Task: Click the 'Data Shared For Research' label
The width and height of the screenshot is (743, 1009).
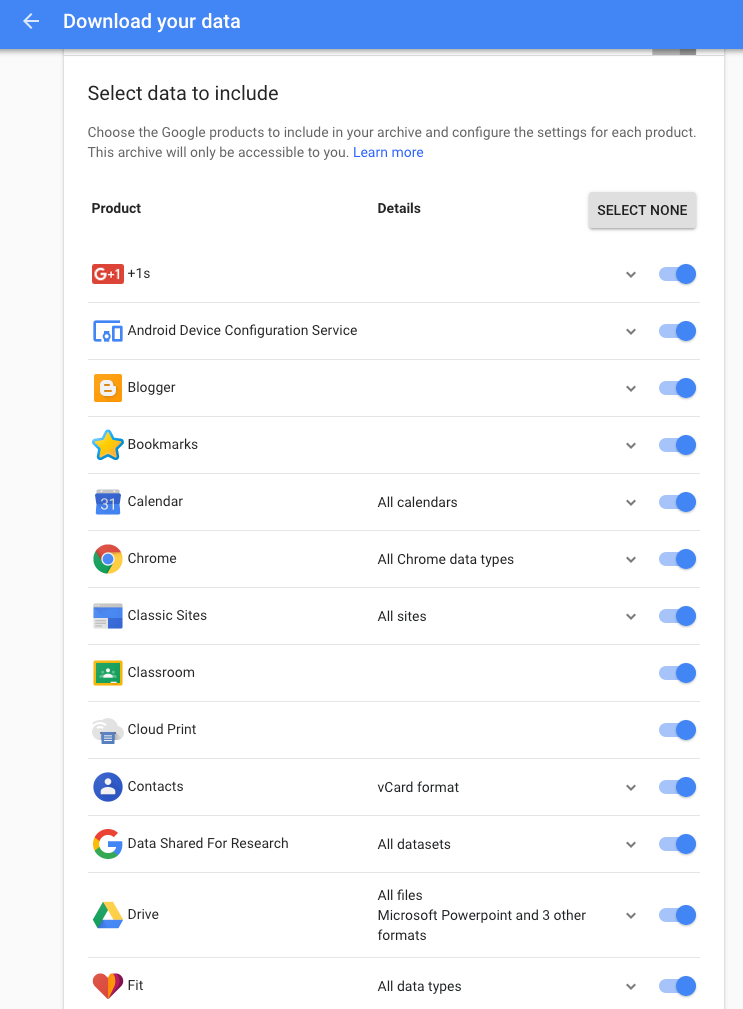Action: point(208,844)
